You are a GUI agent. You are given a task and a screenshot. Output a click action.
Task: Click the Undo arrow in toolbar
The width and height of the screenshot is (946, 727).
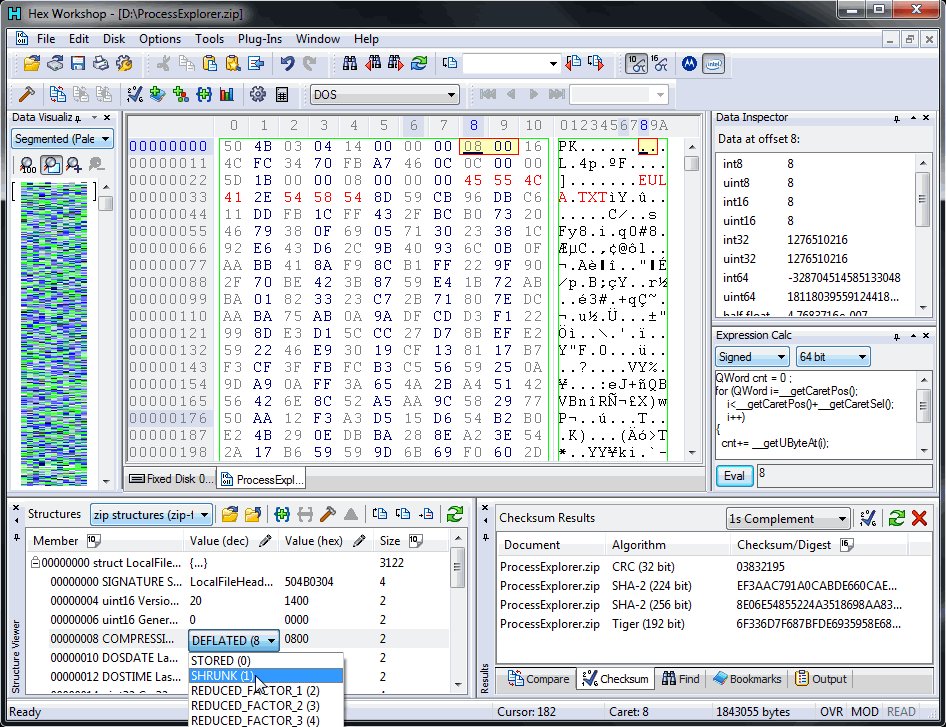287,64
